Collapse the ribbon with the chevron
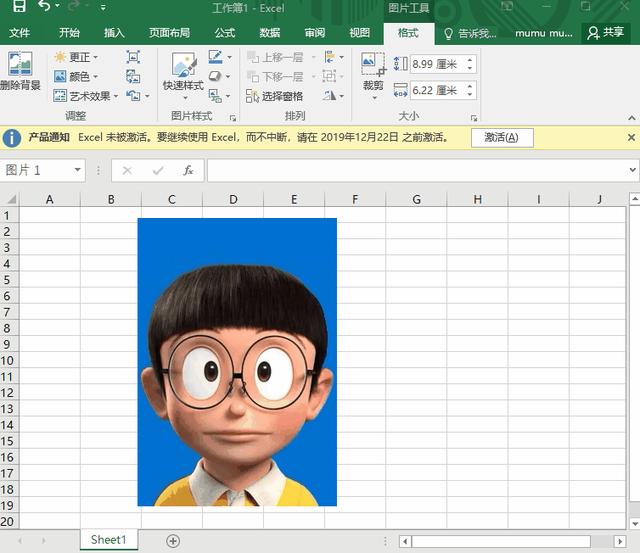Image resolution: width=640 pixels, height=553 pixels. [x=631, y=118]
